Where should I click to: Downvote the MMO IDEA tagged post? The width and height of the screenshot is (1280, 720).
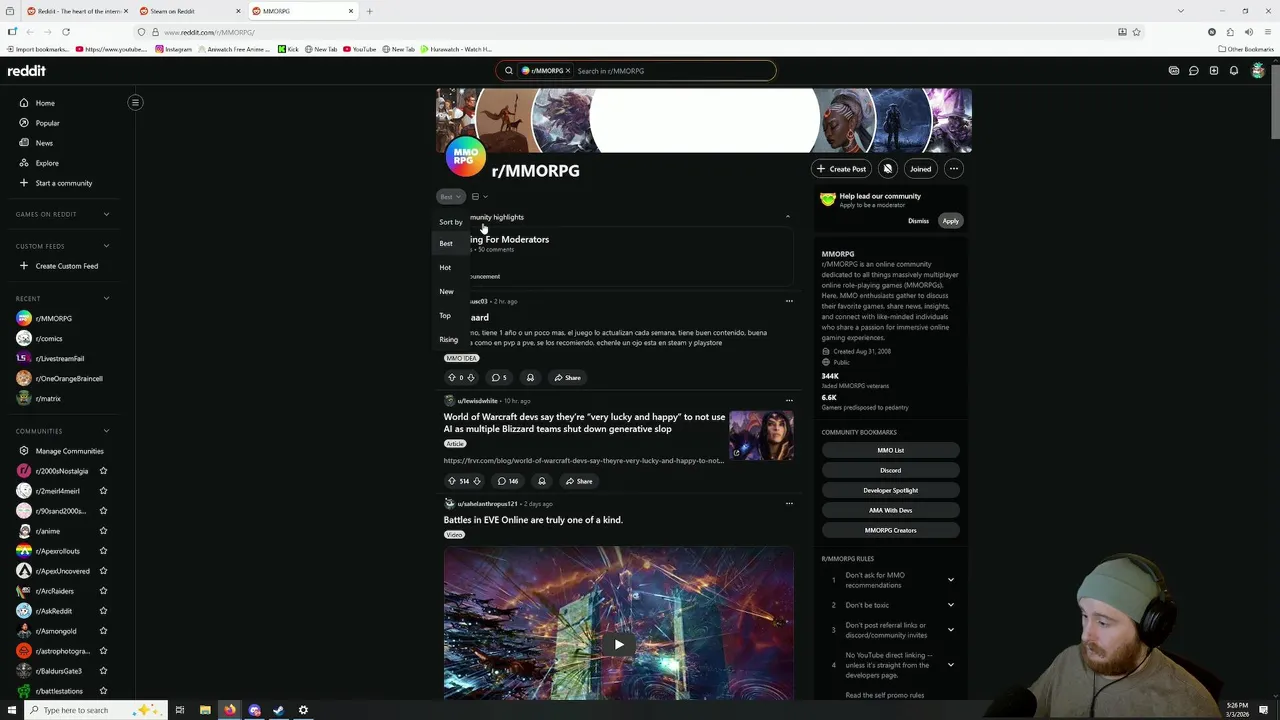tap(470, 378)
